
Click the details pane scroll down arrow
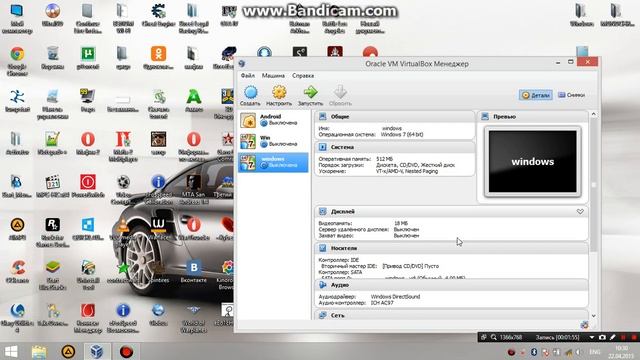[594, 316]
